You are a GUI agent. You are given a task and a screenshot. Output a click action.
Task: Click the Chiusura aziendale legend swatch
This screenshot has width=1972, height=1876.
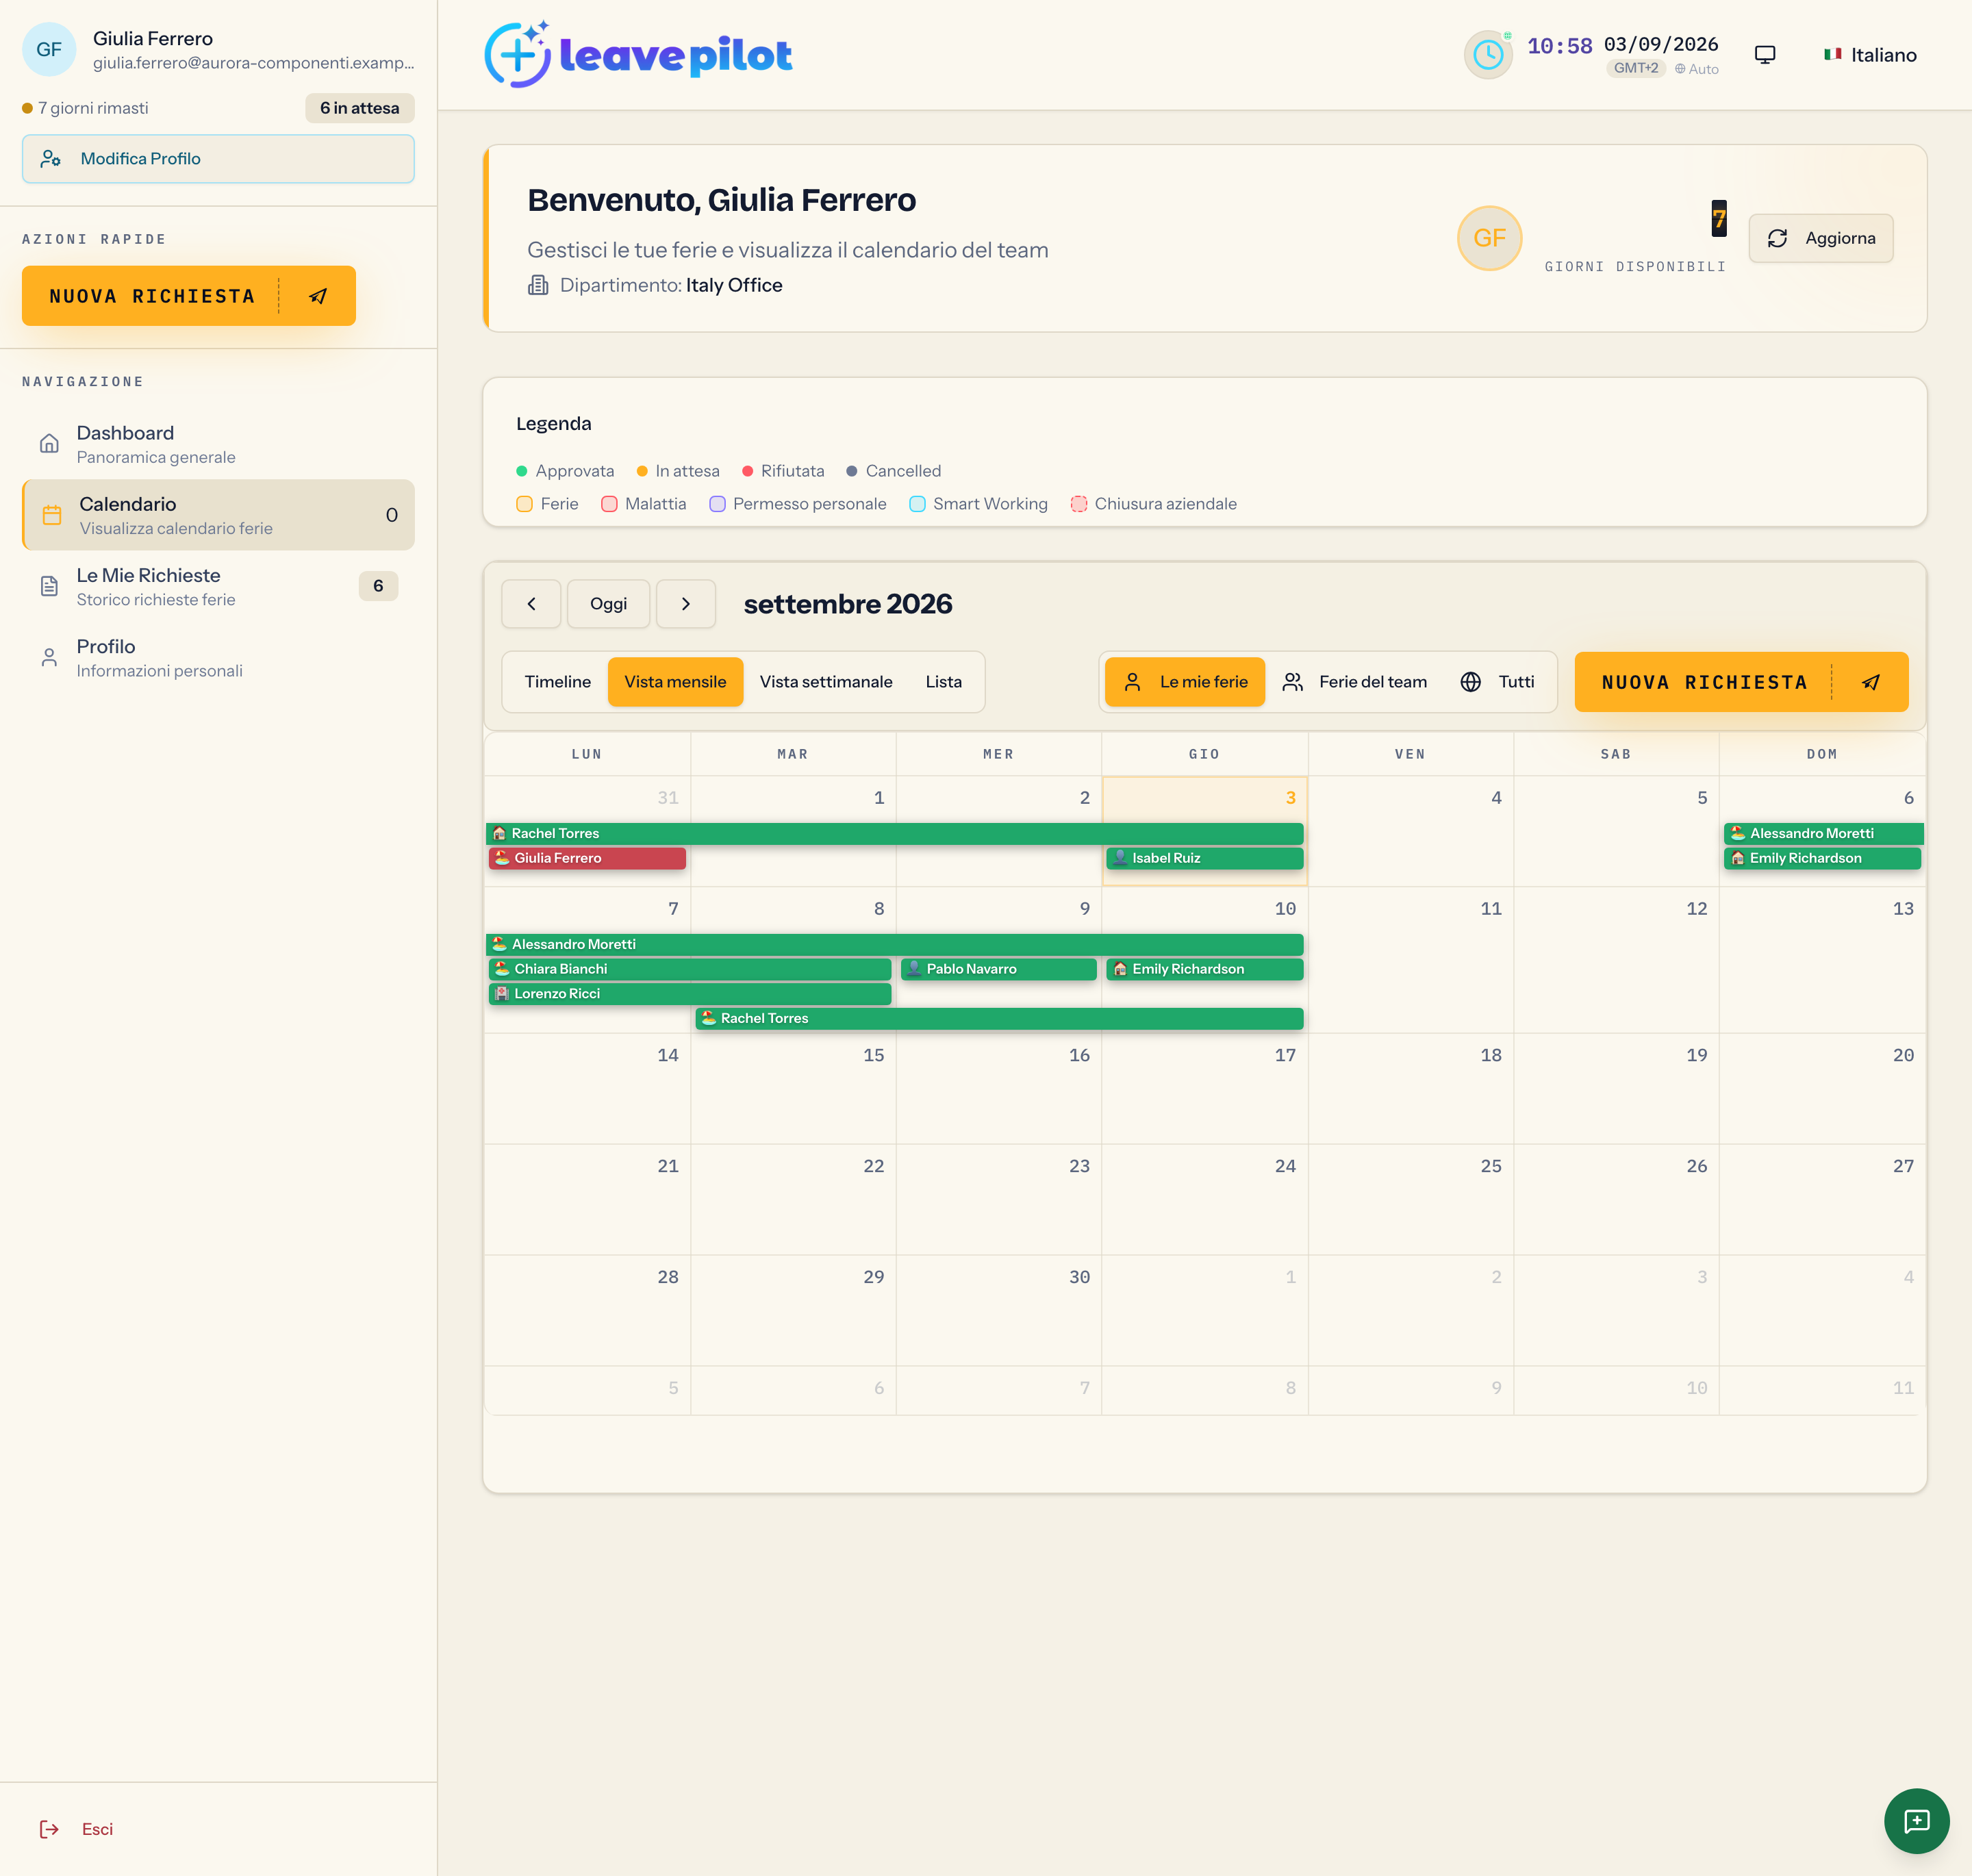click(x=1079, y=504)
